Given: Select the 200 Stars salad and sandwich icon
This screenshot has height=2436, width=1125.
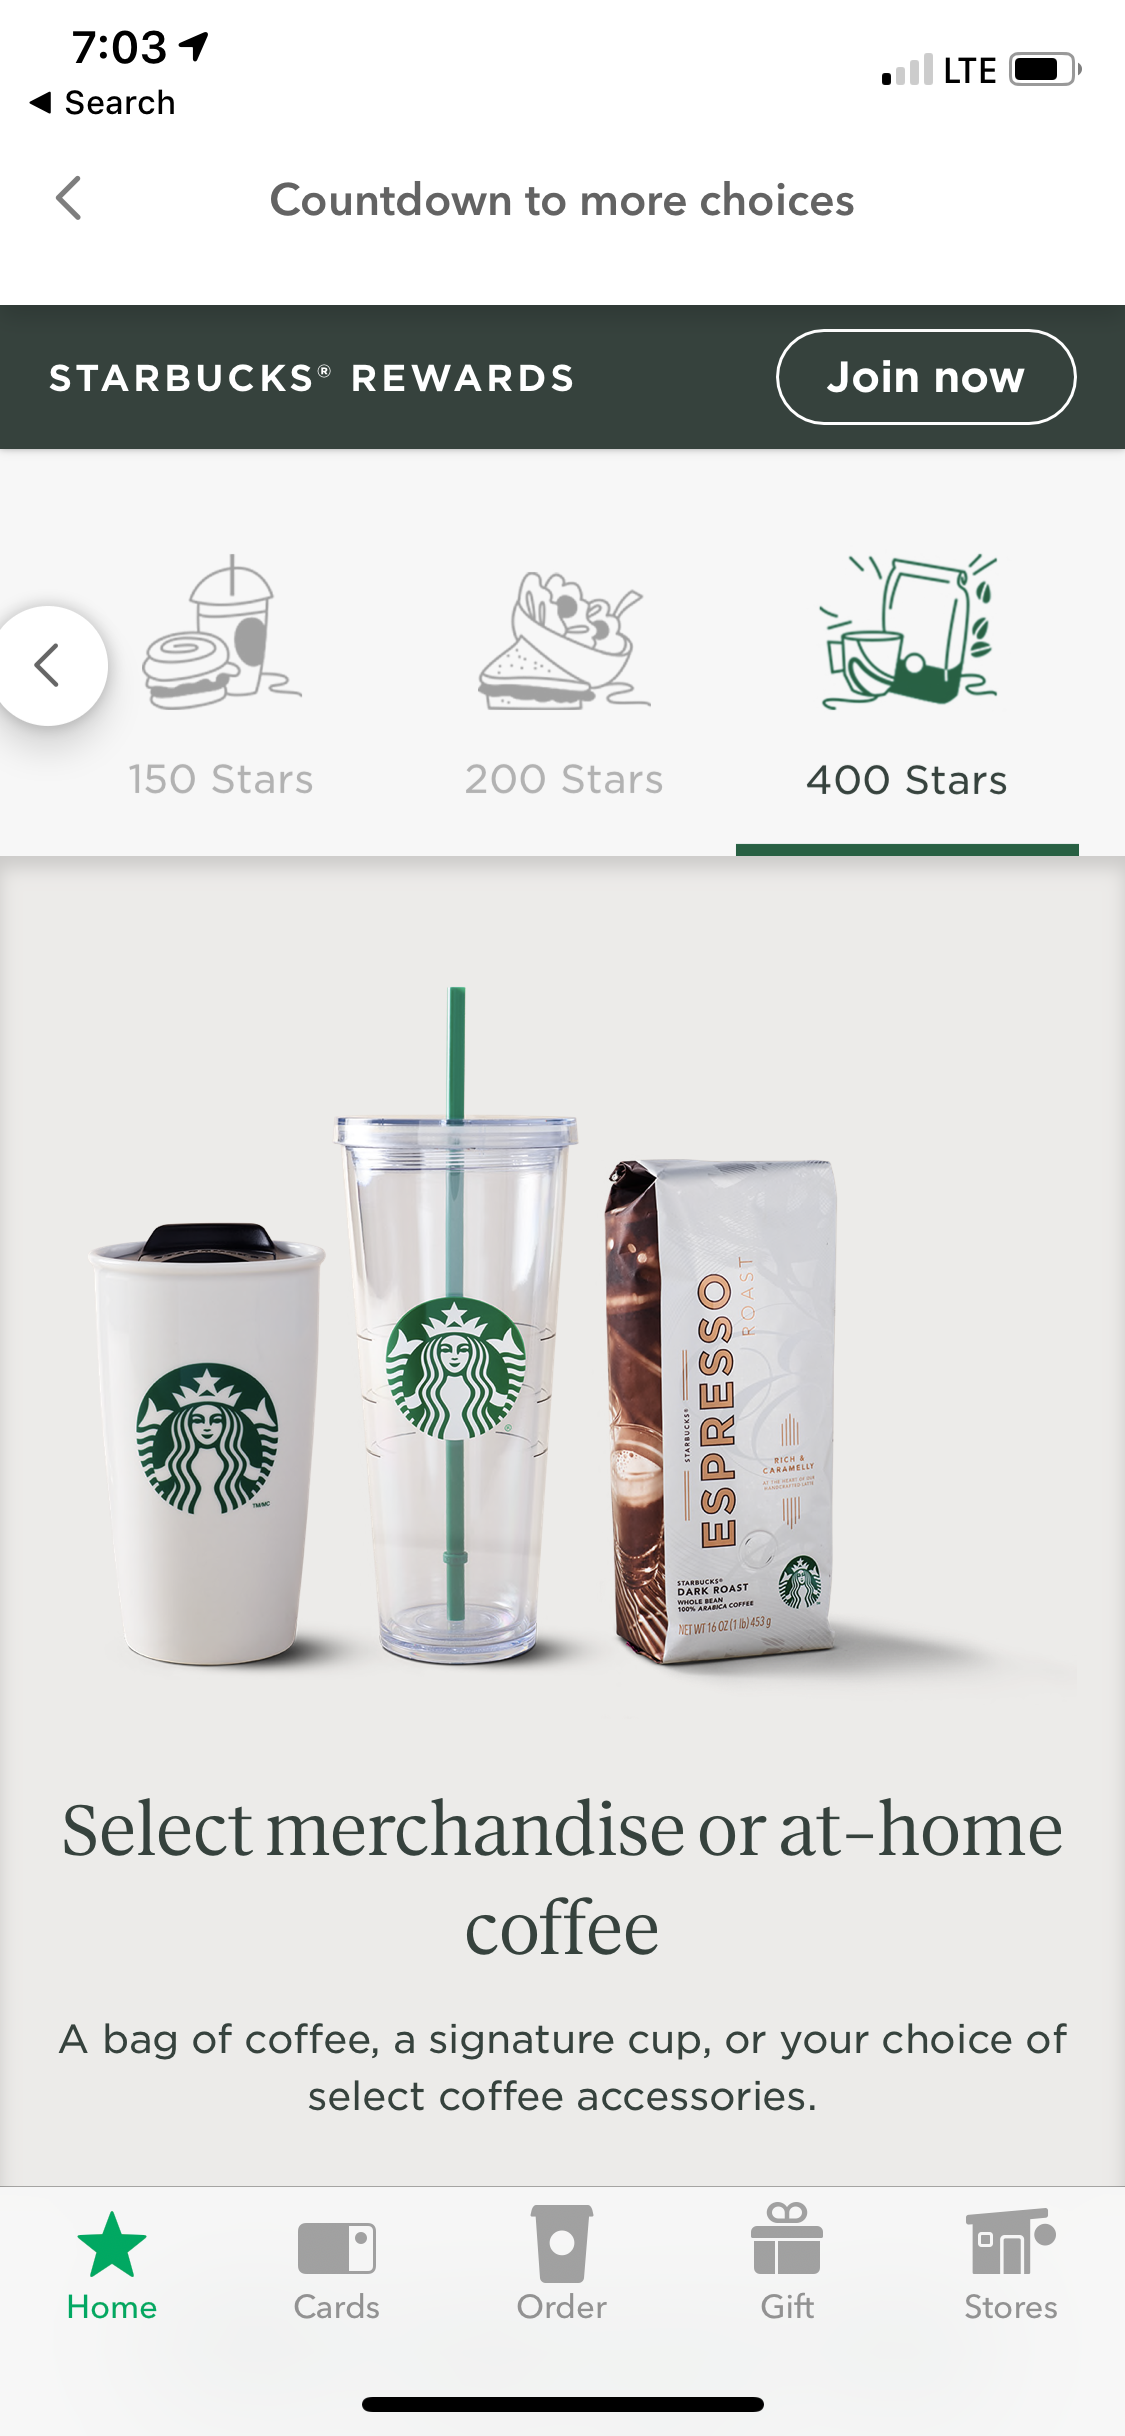Looking at the screenshot, I should click(564, 640).
